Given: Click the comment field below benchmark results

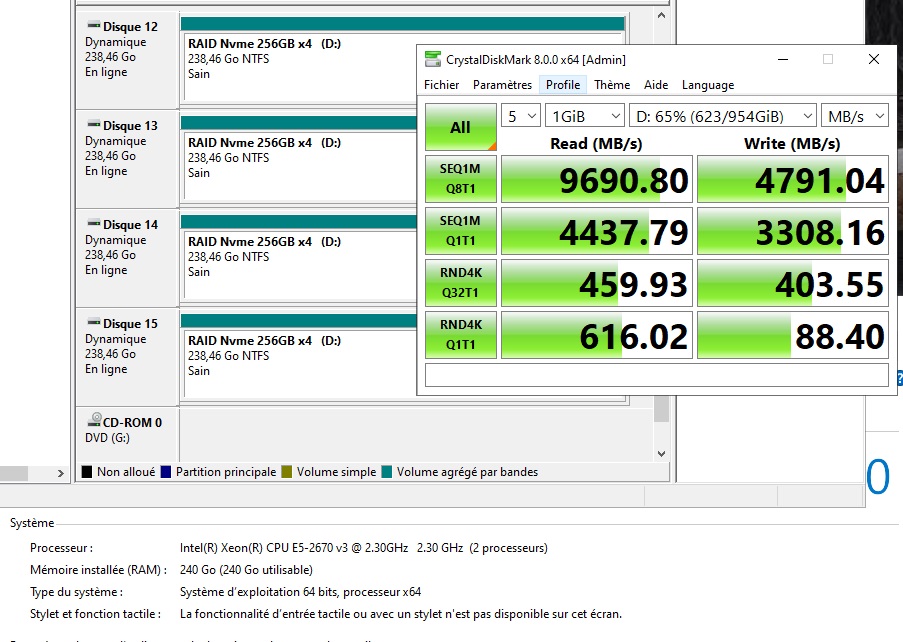Looking at the screenshot, I should point(657,375).
